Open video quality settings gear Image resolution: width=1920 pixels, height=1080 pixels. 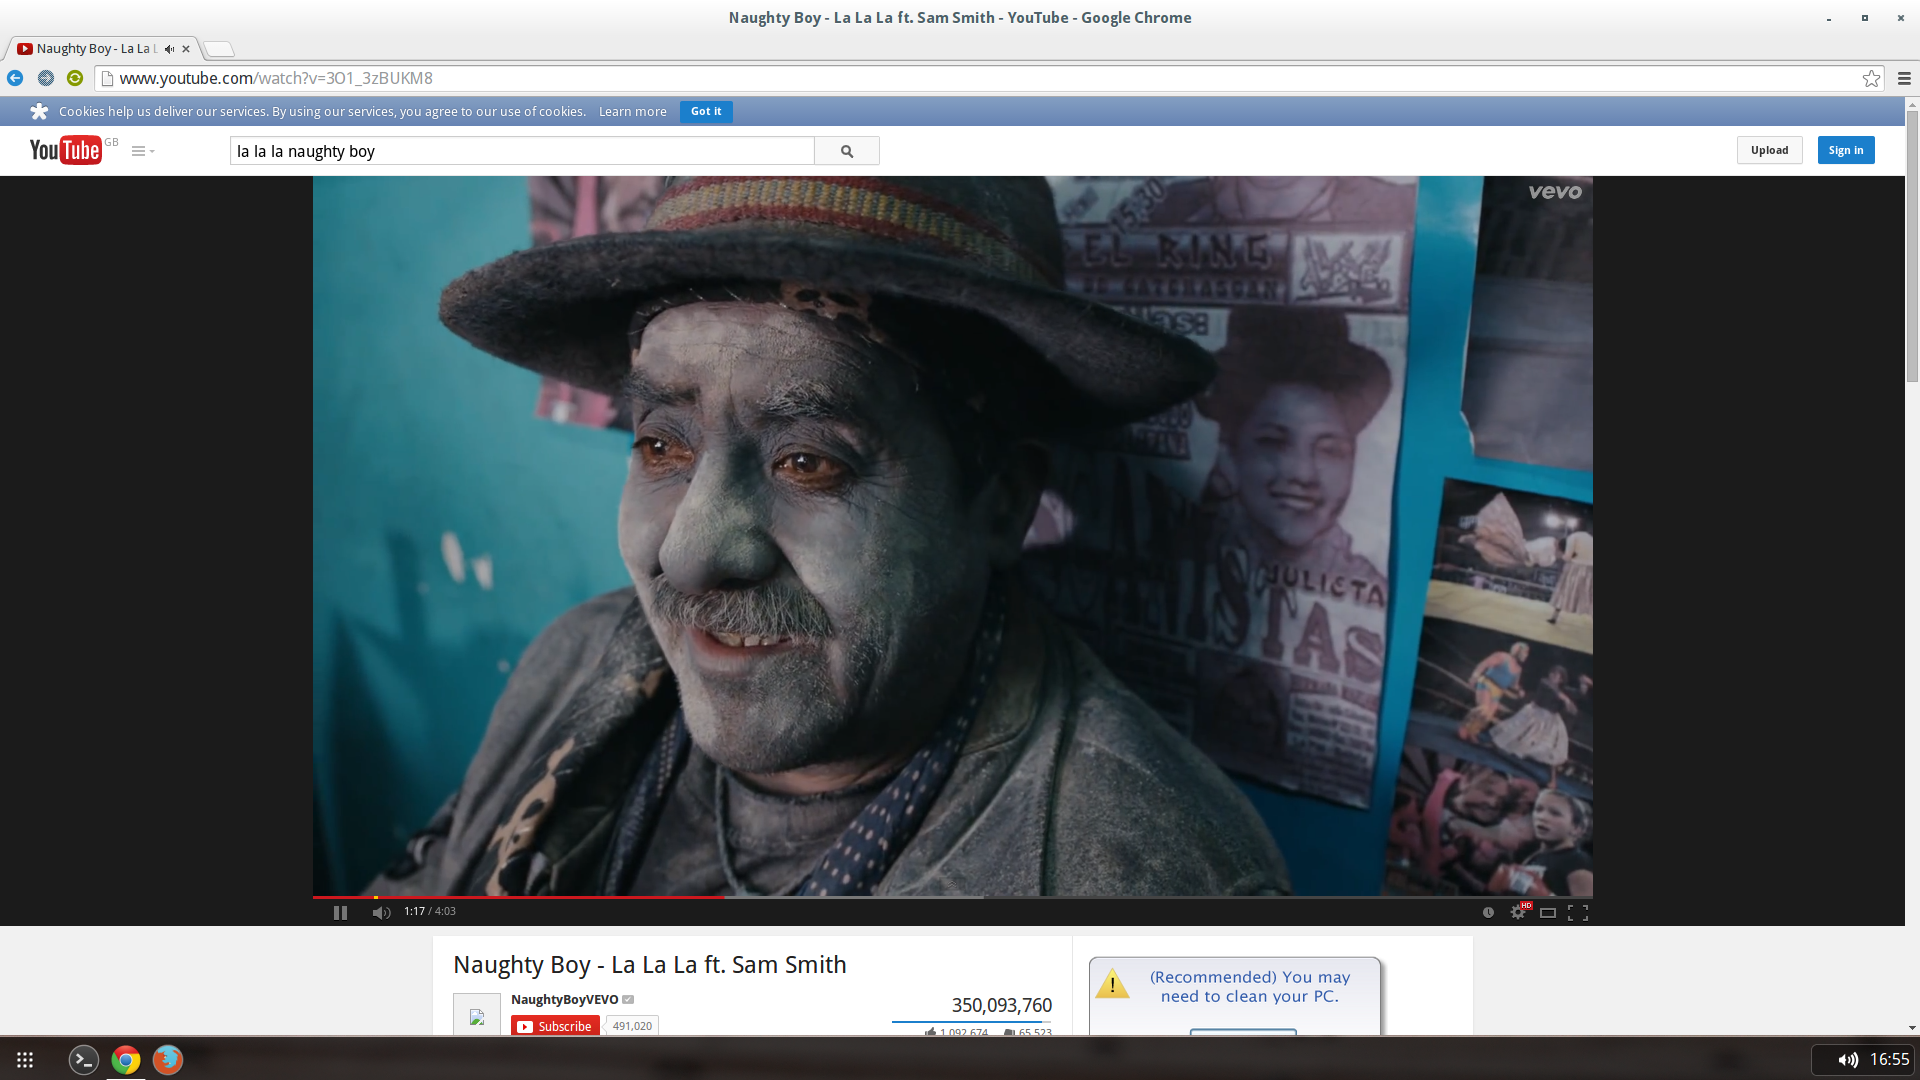1519,911
